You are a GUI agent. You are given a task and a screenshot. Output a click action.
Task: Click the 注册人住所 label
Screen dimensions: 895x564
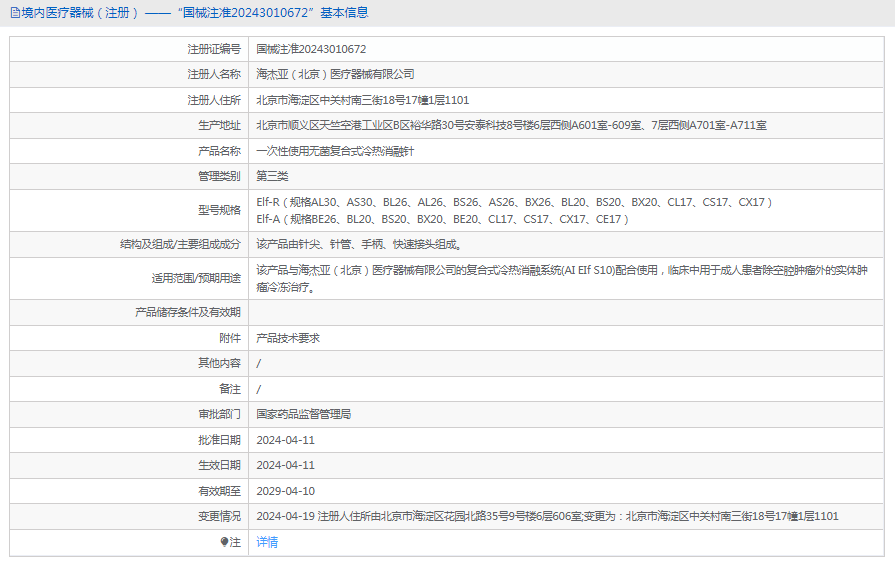(214, 100)
